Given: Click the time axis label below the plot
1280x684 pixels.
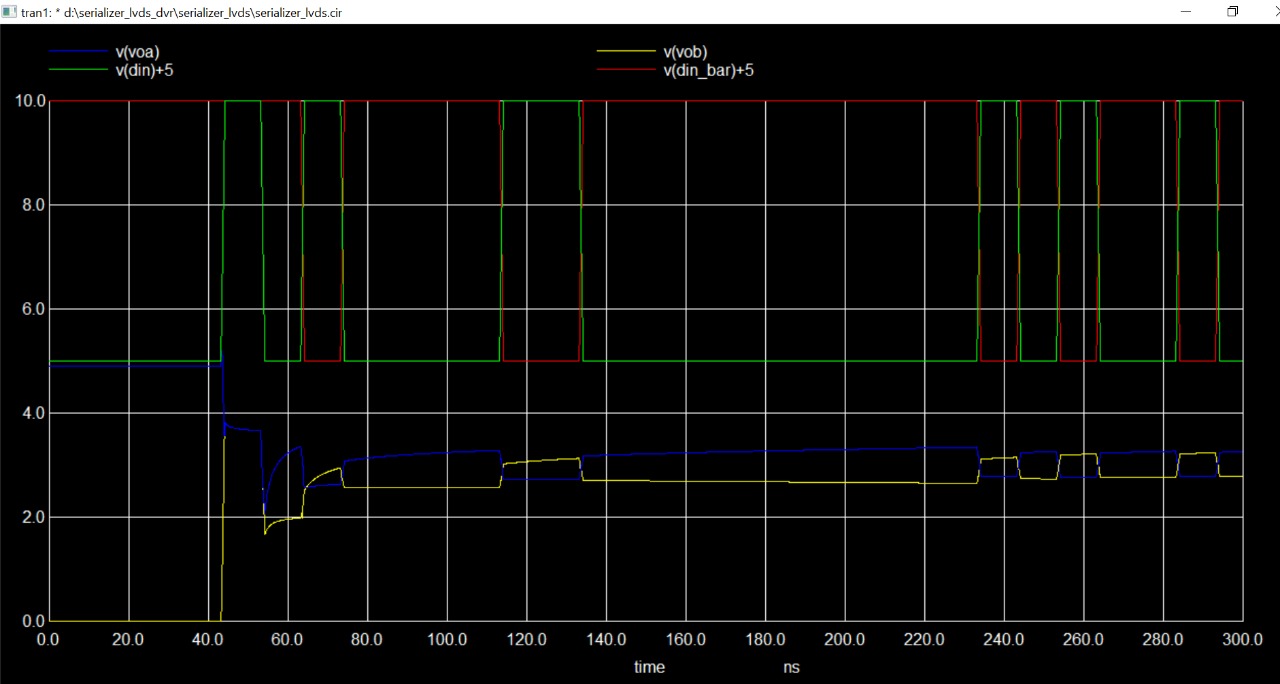Looking at the screenshot, I should 649,667.
